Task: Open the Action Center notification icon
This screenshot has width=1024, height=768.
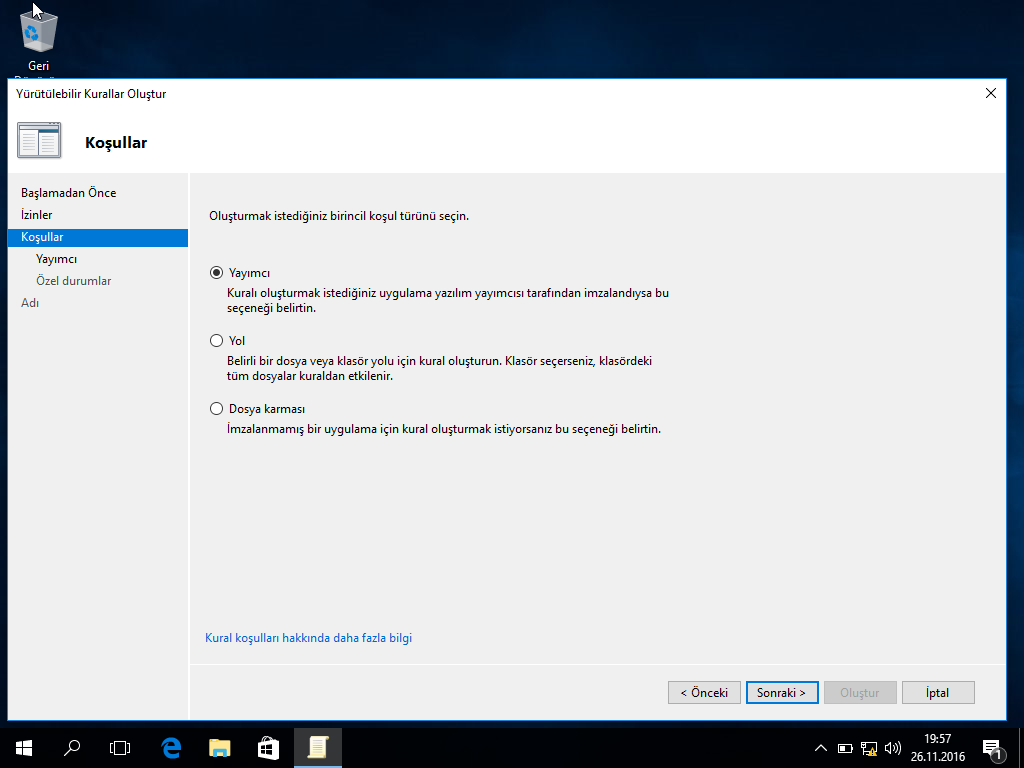Action: [x=993, y=747]
